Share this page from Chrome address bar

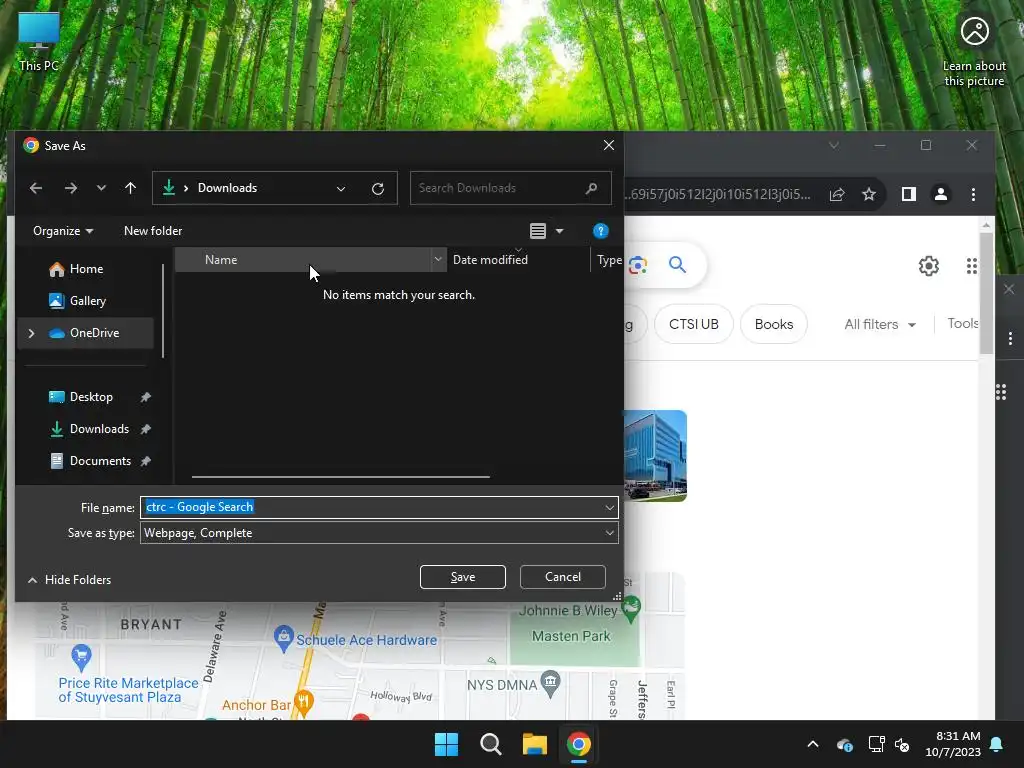837,194
